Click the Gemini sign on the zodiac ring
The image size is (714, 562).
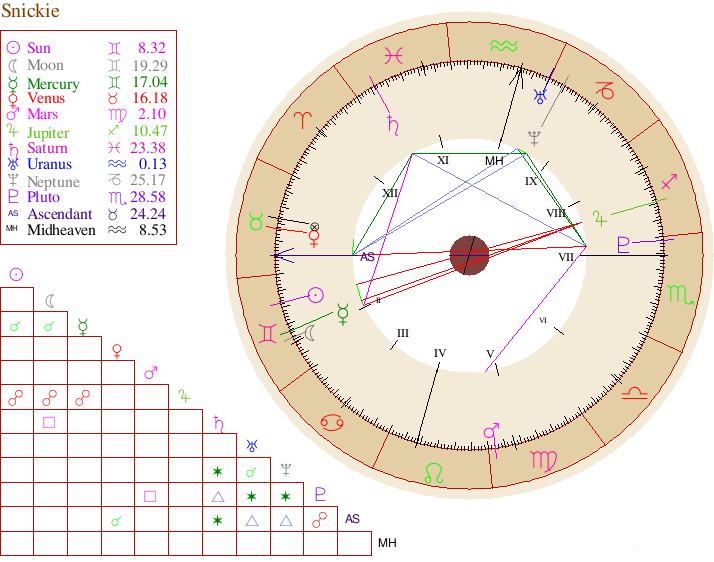pyautogui.click(x=267, y=333)
